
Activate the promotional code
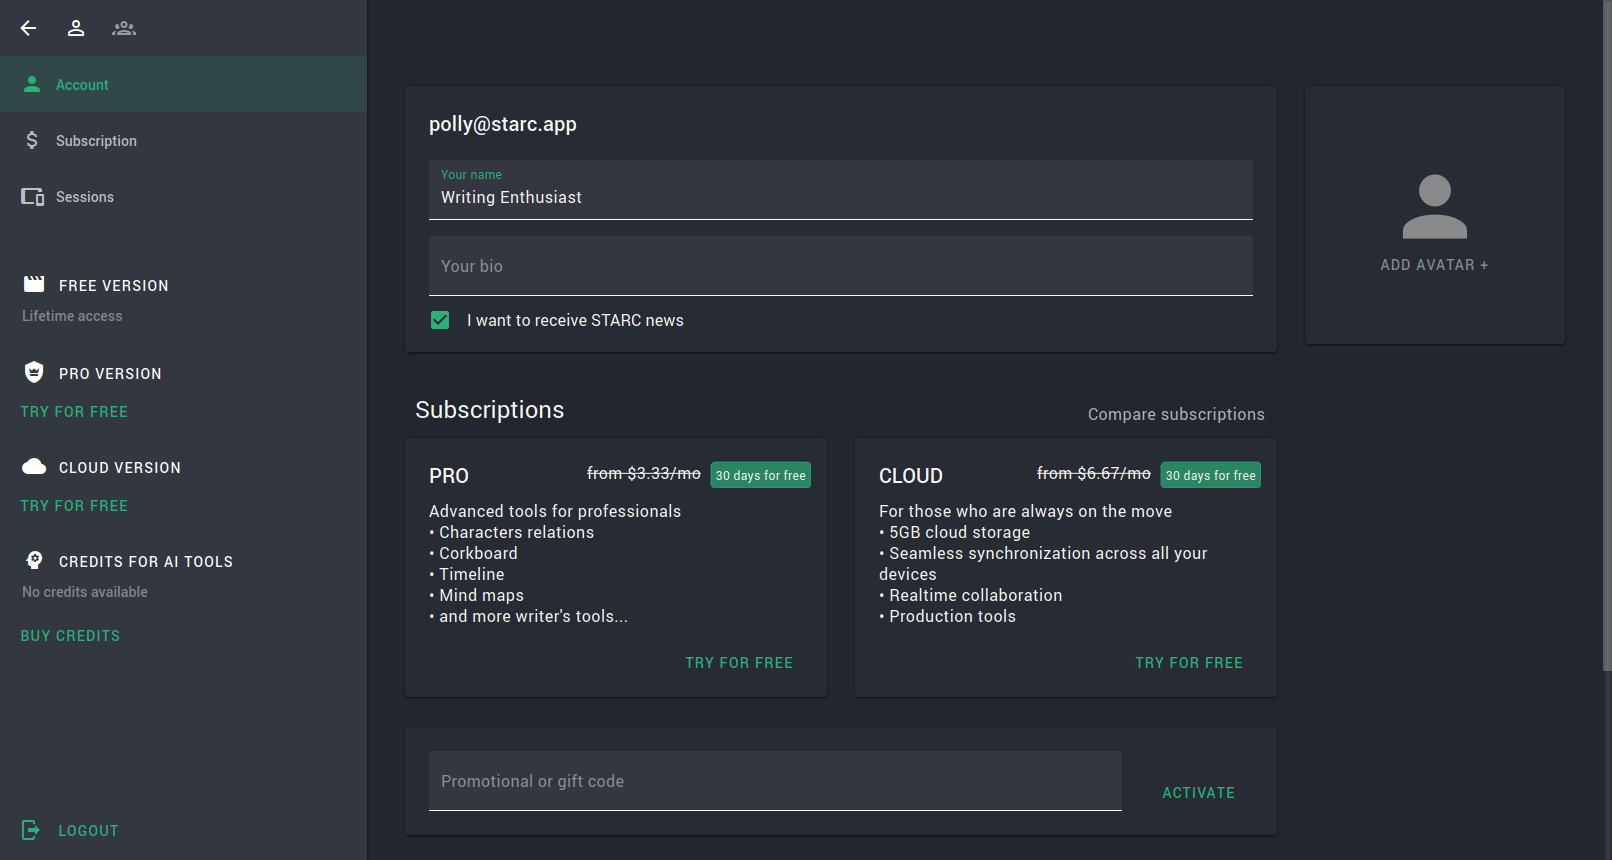click(1198, 793)
